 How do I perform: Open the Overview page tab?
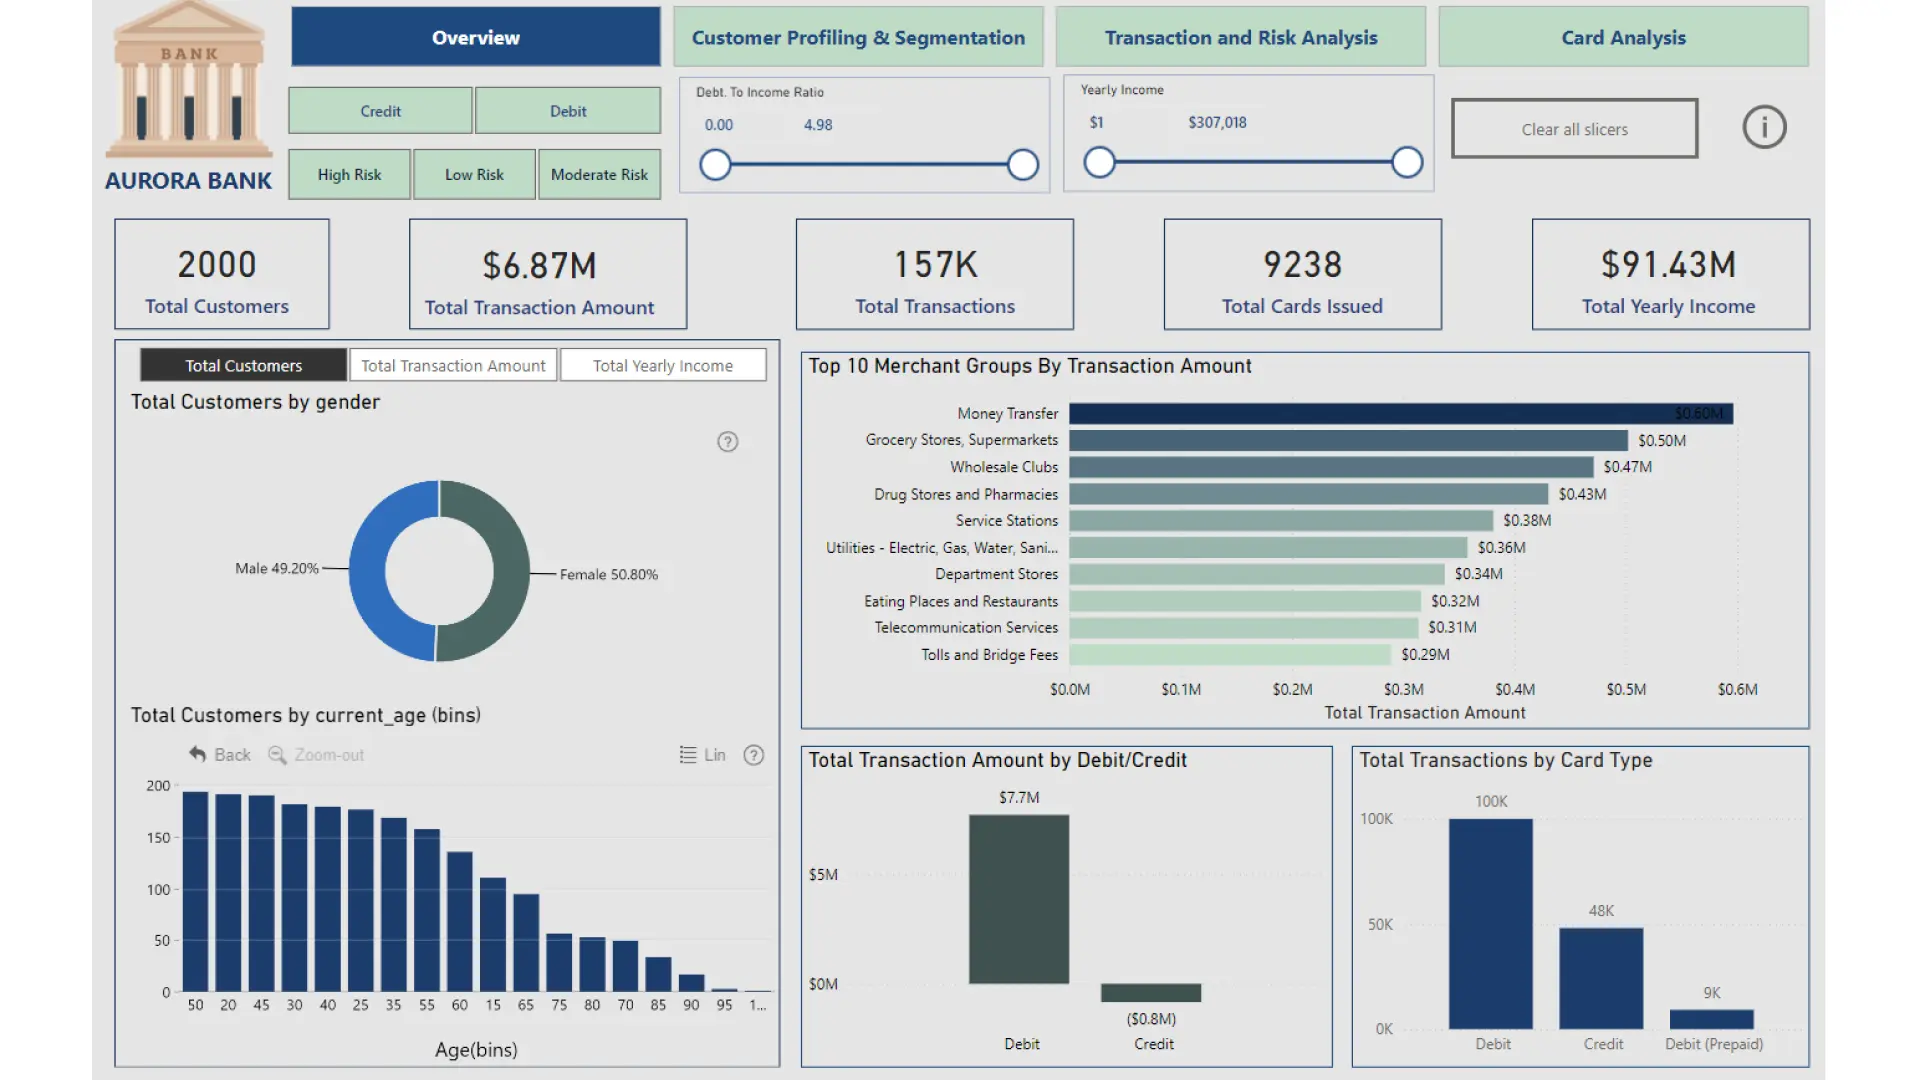[476, 37]
